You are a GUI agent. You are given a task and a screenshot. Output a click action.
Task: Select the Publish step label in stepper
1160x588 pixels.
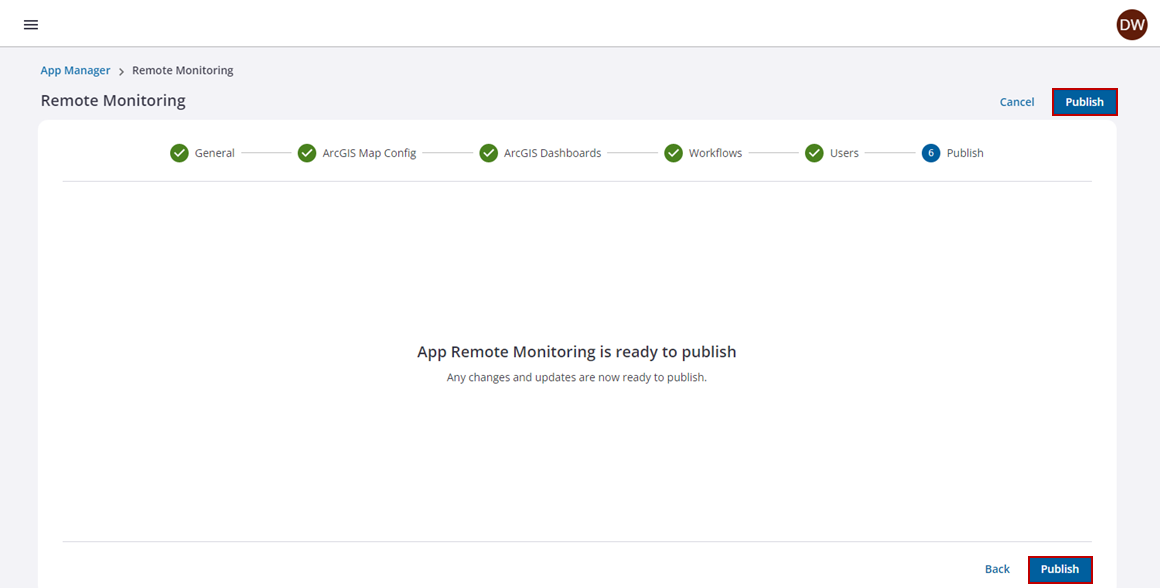point(965,153)
